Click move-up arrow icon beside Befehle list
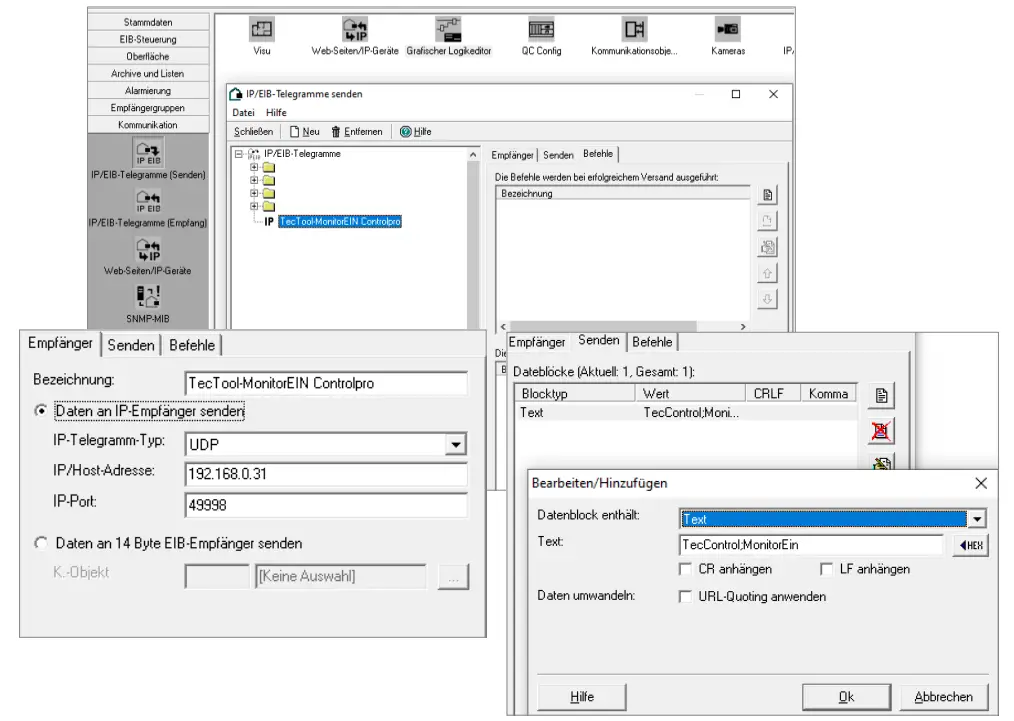1014x721 pixels. 767,273
